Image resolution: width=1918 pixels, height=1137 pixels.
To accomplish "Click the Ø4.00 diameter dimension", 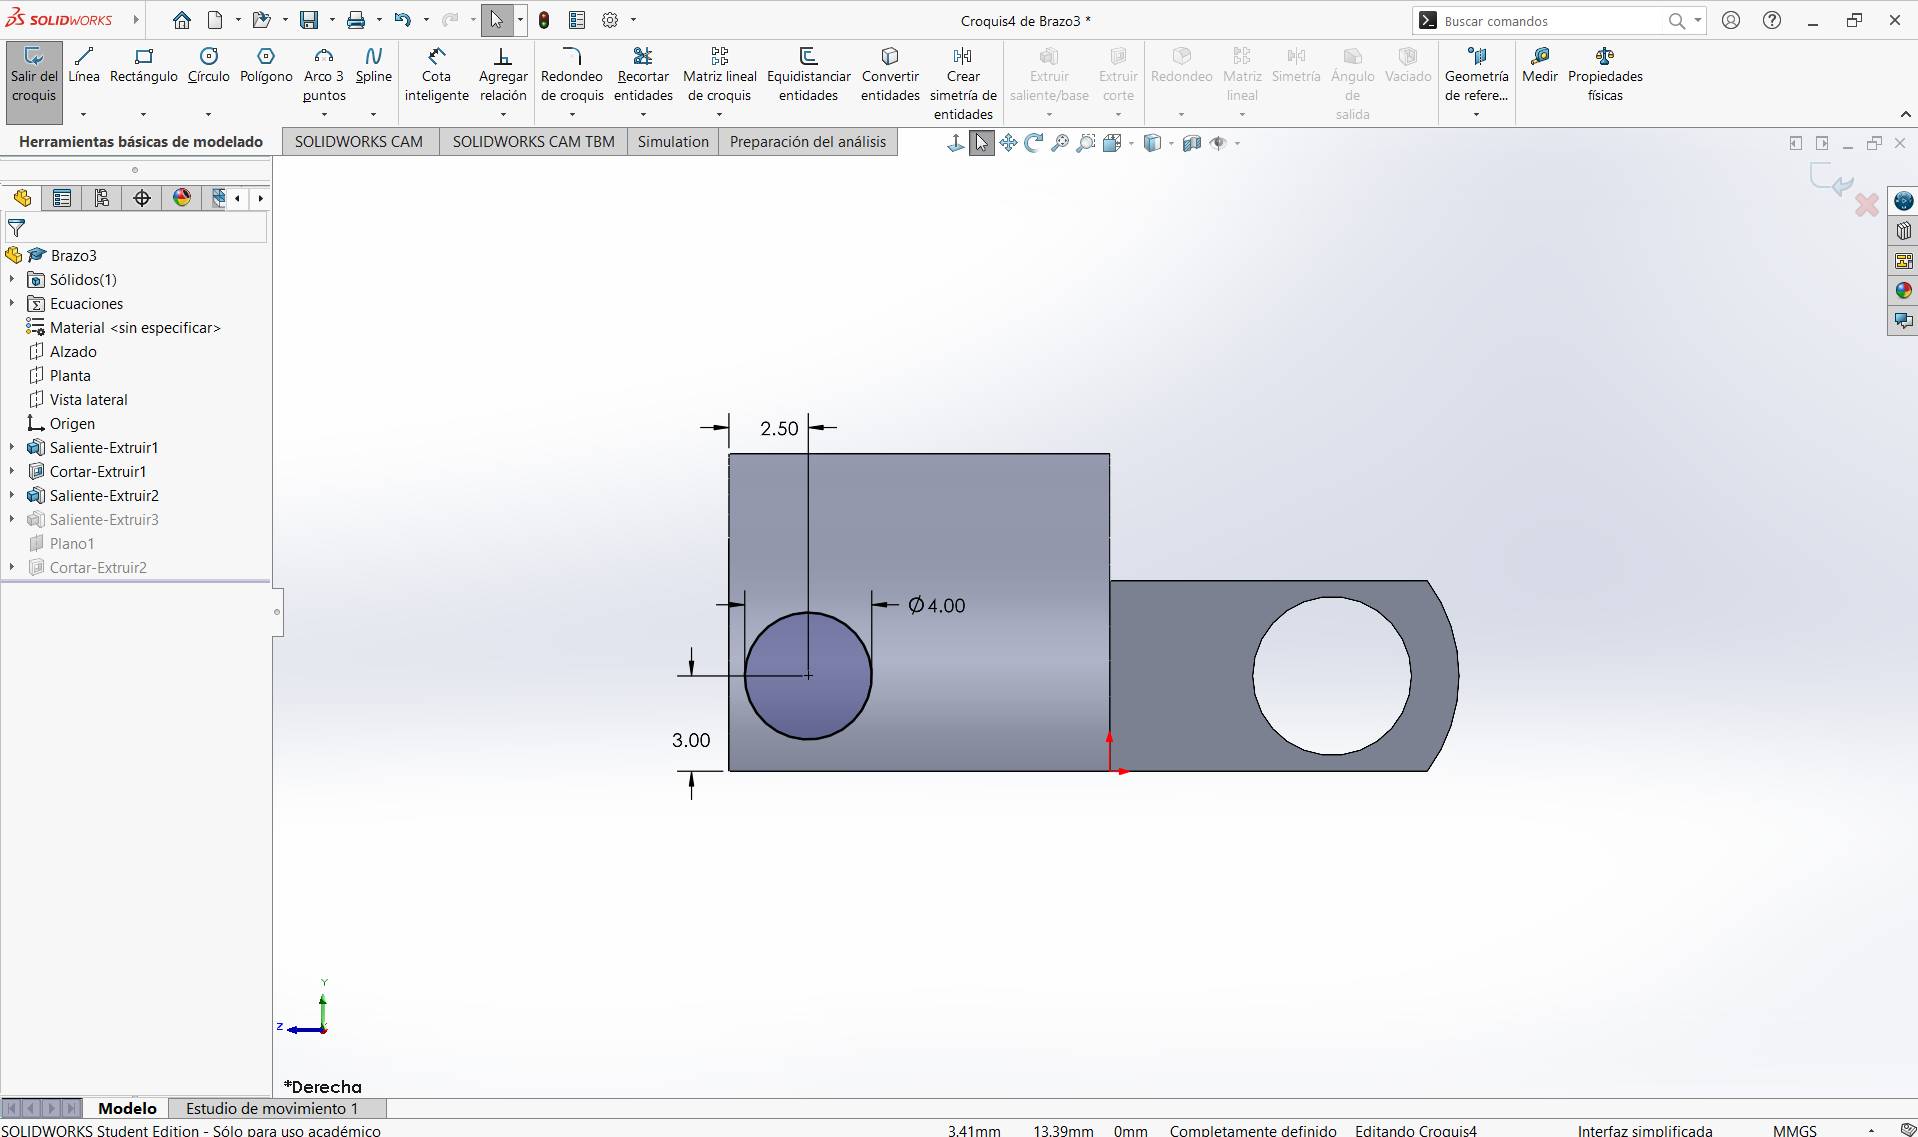I will pos(937,605).
